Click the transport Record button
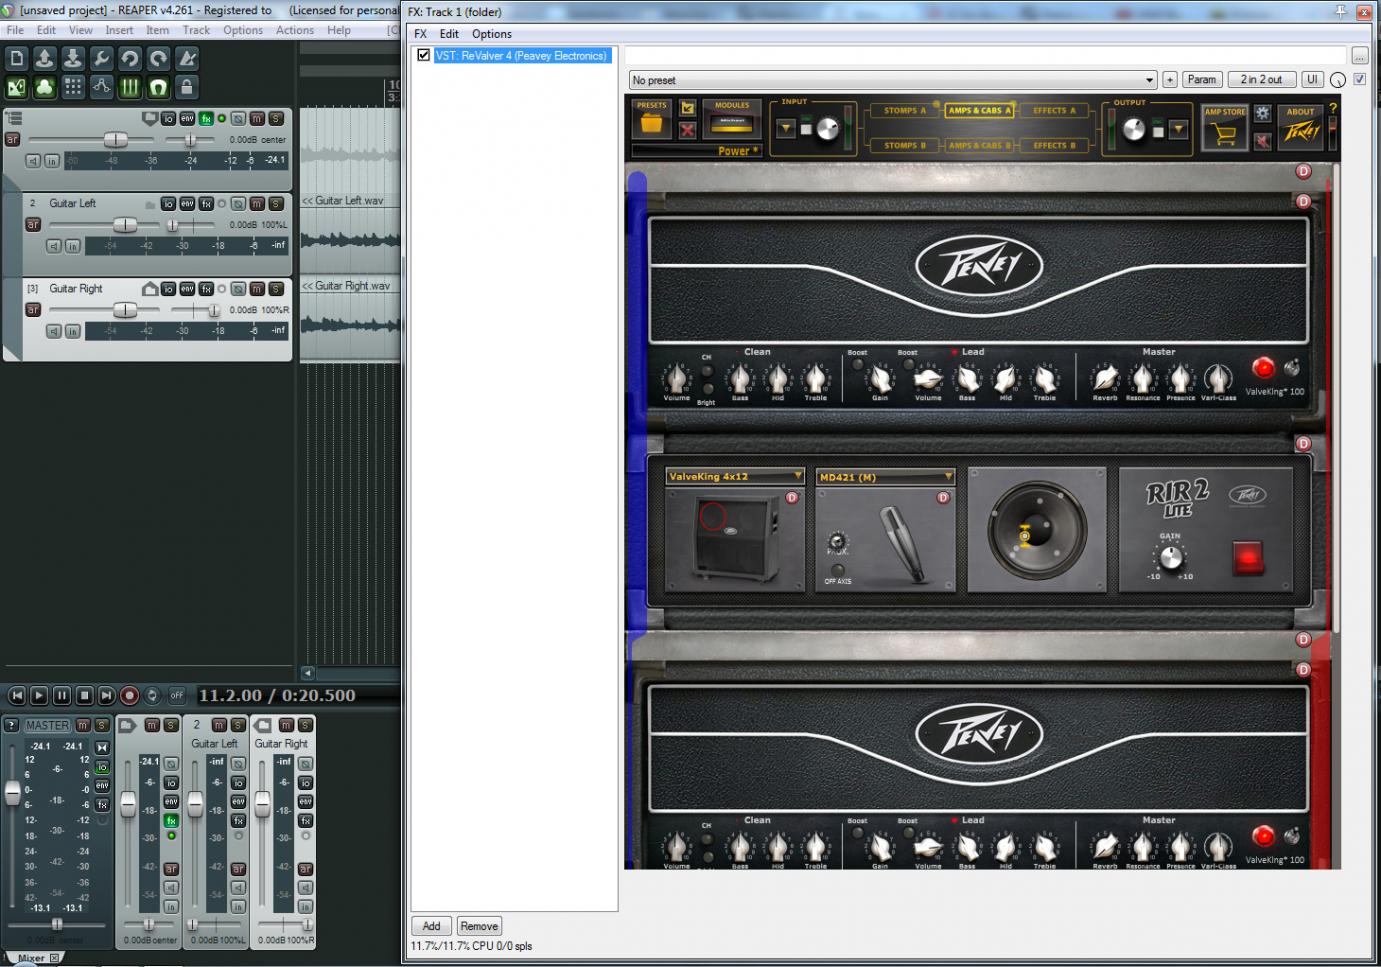Screen dimensions: 1381x967 (x=129, y=695)
